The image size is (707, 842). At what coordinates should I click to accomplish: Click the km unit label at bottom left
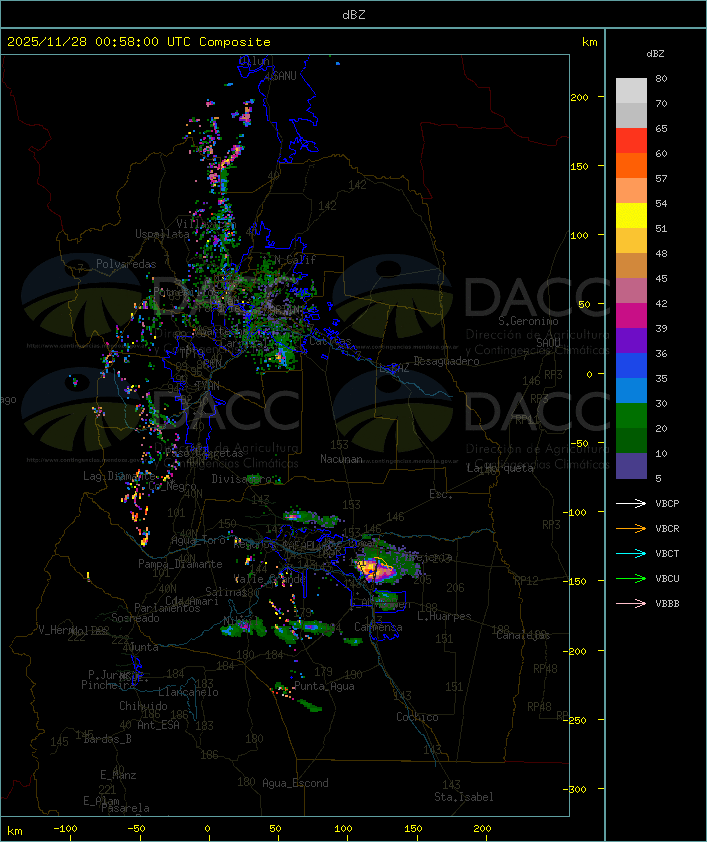[14, 831]
